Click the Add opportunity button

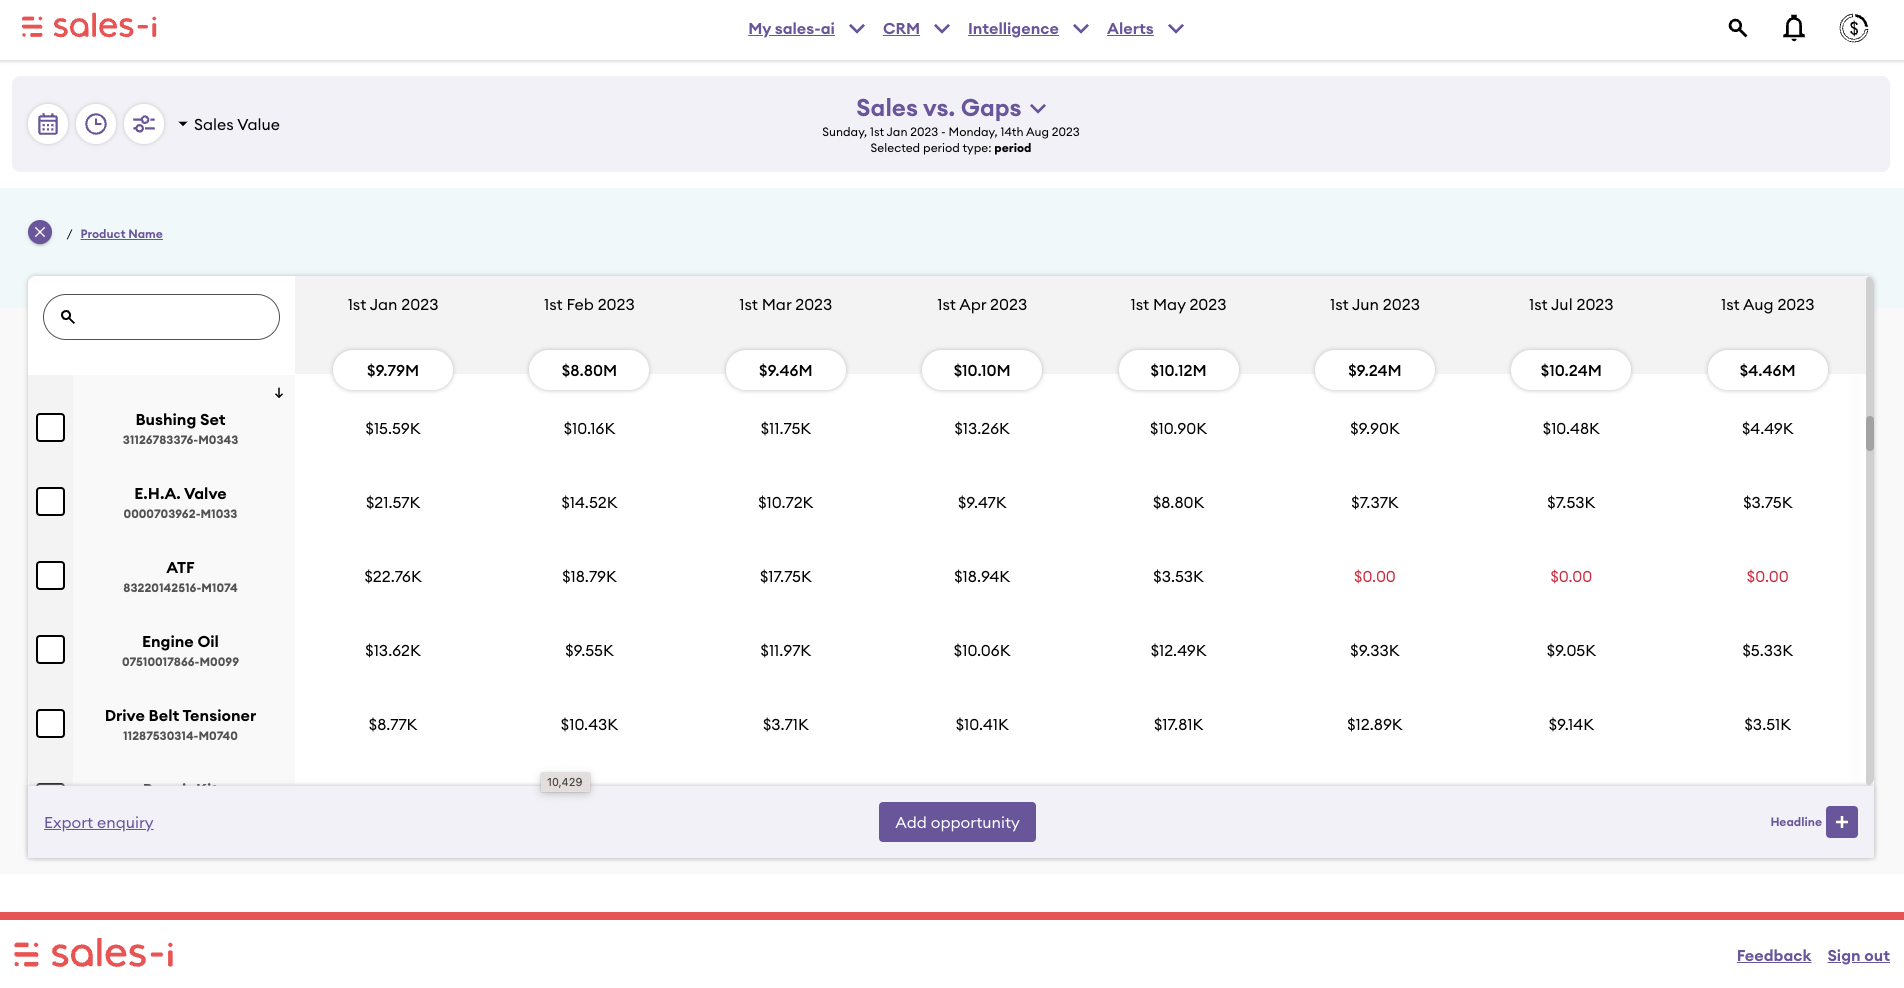pos(957,822)
